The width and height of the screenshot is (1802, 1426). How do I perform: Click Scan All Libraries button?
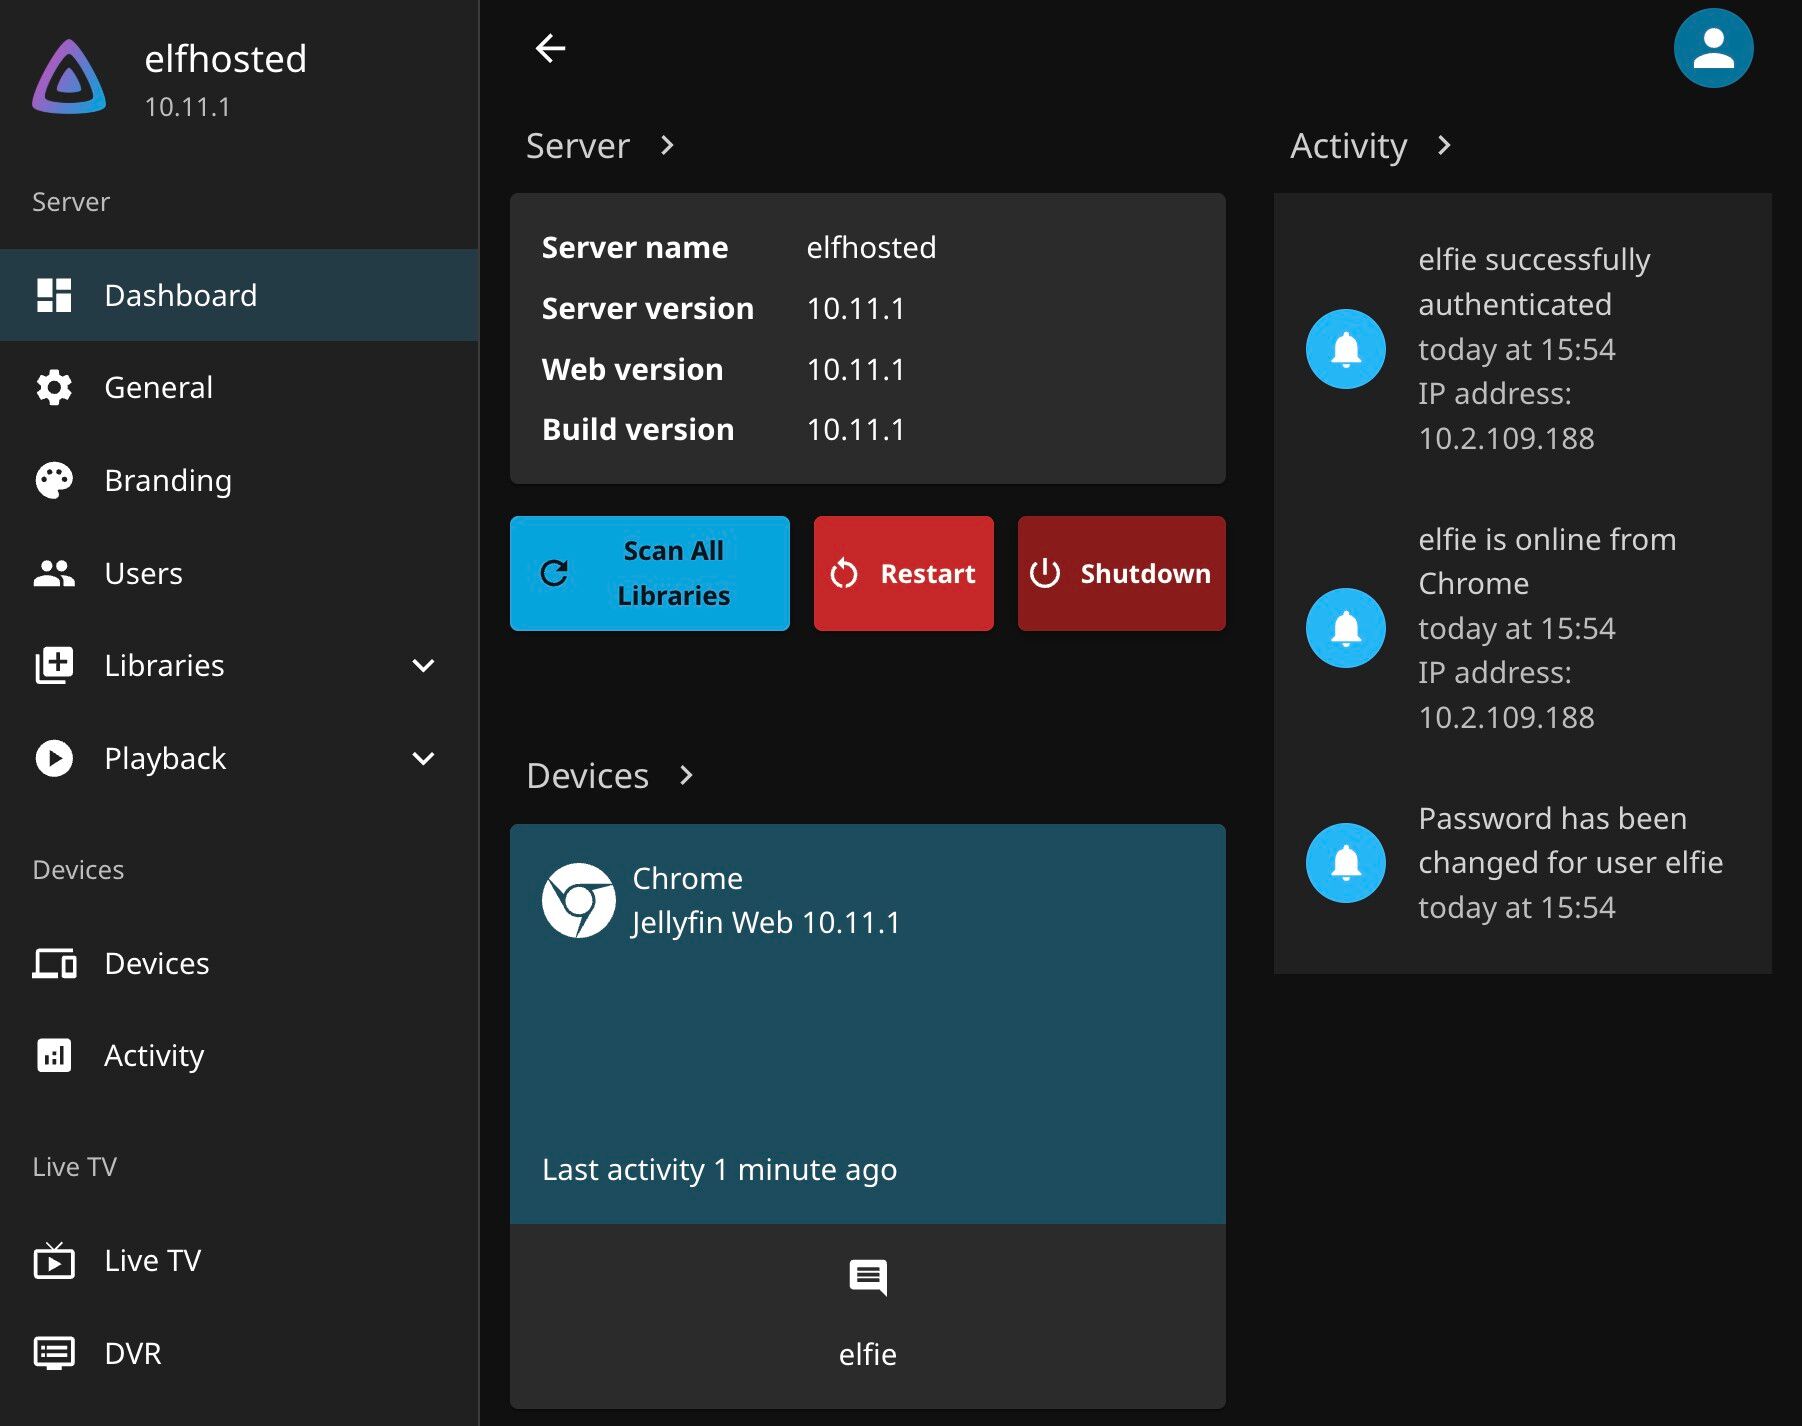(650, 573)
